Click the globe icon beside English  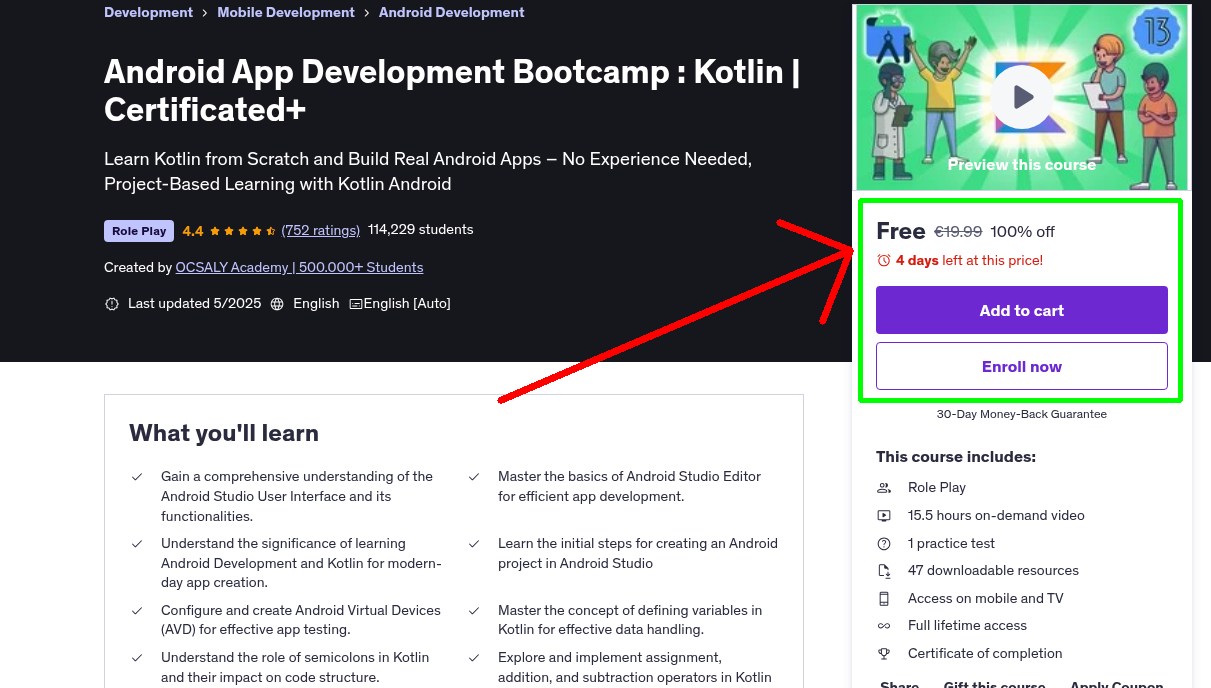coord(277,303)
